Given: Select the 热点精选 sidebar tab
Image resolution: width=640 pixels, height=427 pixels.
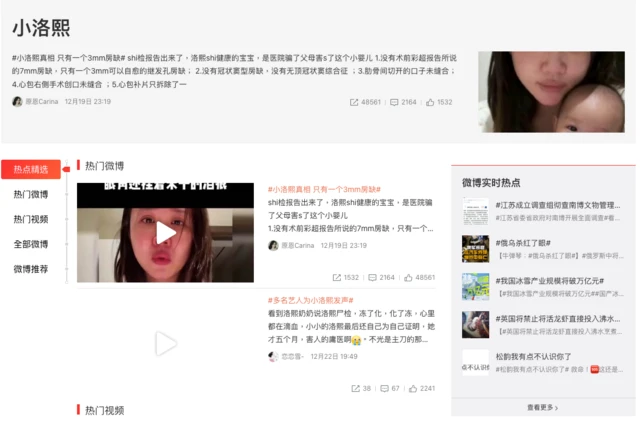Looking at the screenshot, I should coord(31,169).
